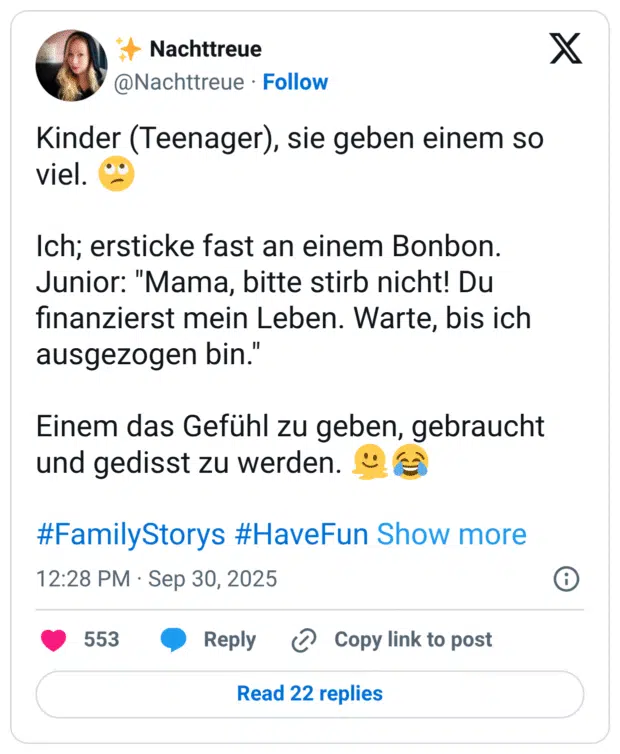Select the "Copy link to post" text
620x754 pixels.
coord(413,640)
